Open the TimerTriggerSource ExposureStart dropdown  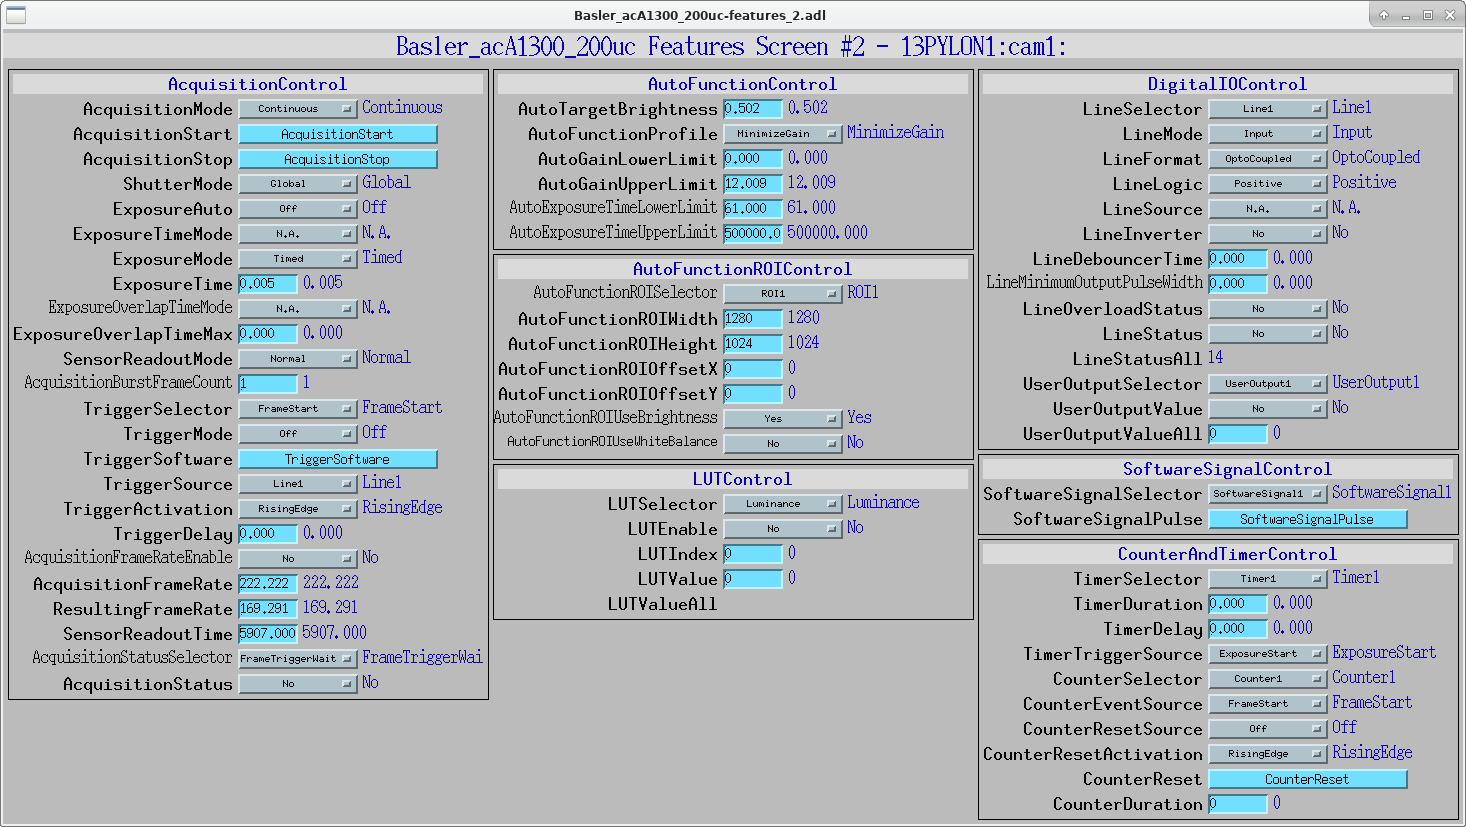click(1268, 654)
